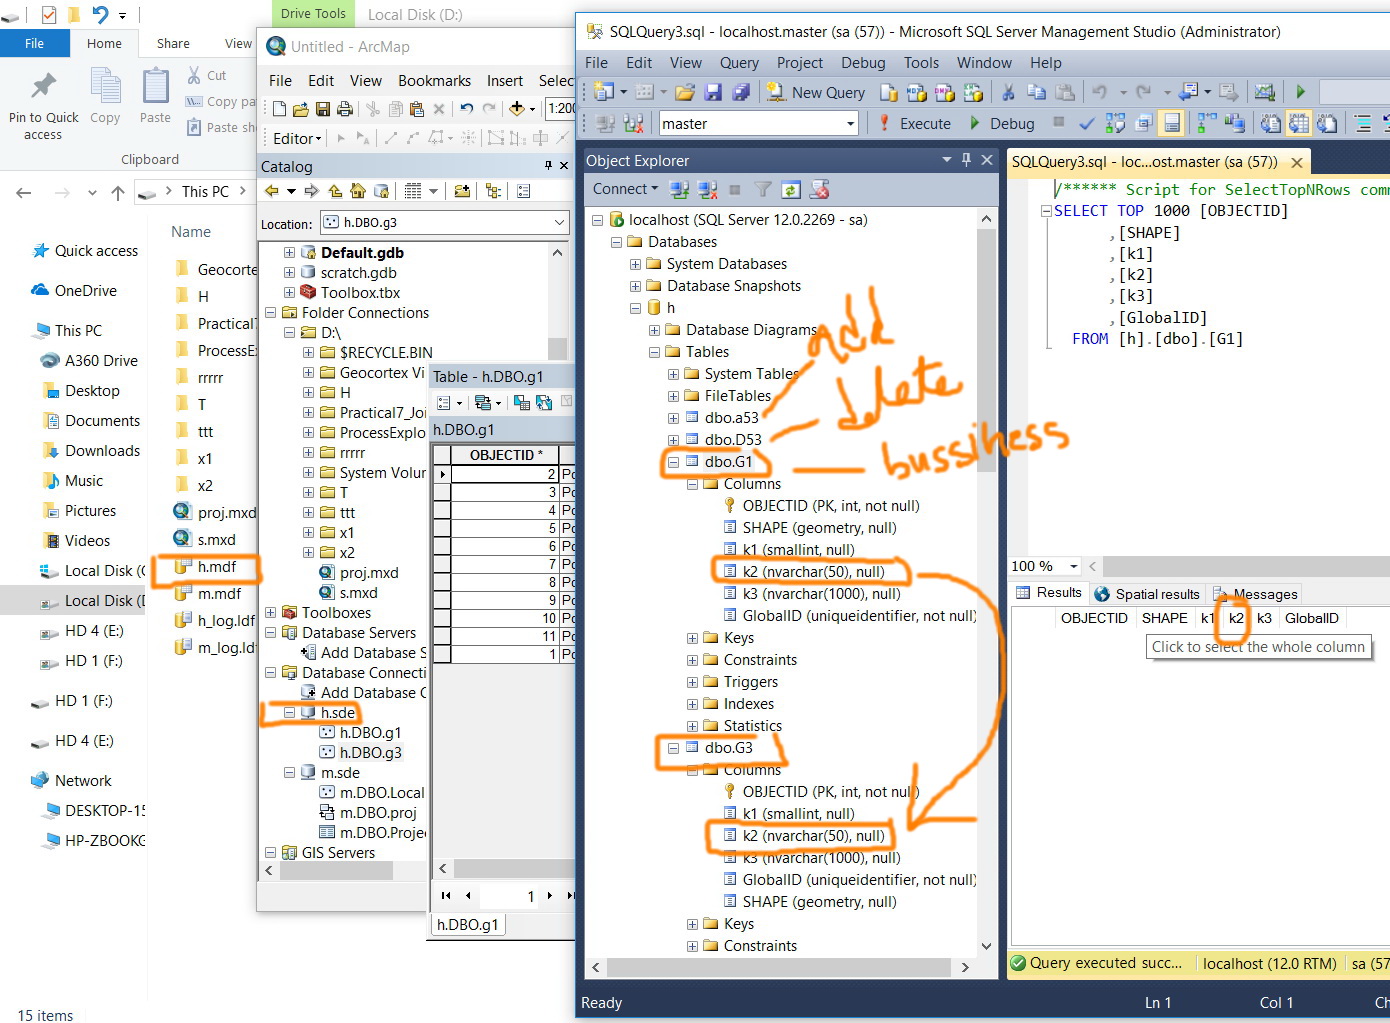Open the master database dropdown
This screenshot has width=1390, height=1023.
coord(851,124)
